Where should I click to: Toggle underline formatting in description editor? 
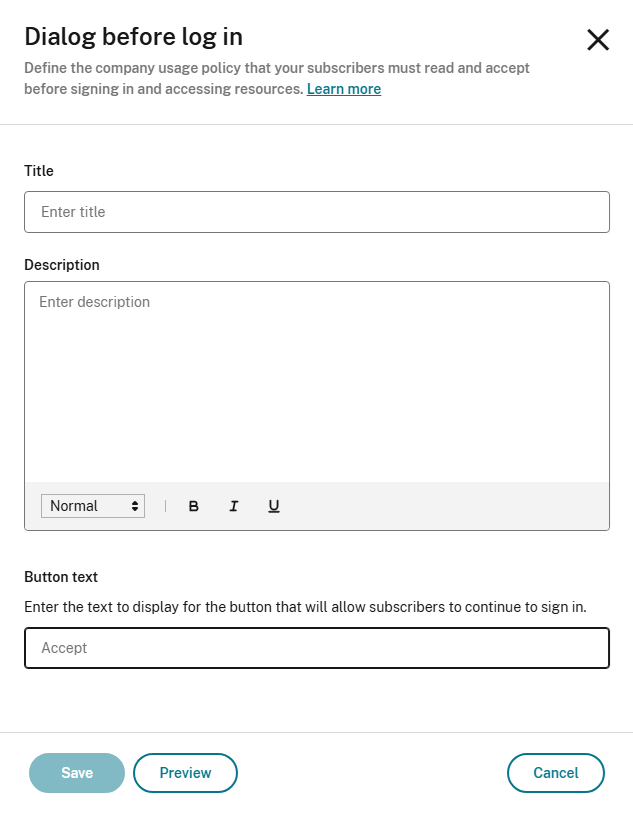[x=273, y=506]
